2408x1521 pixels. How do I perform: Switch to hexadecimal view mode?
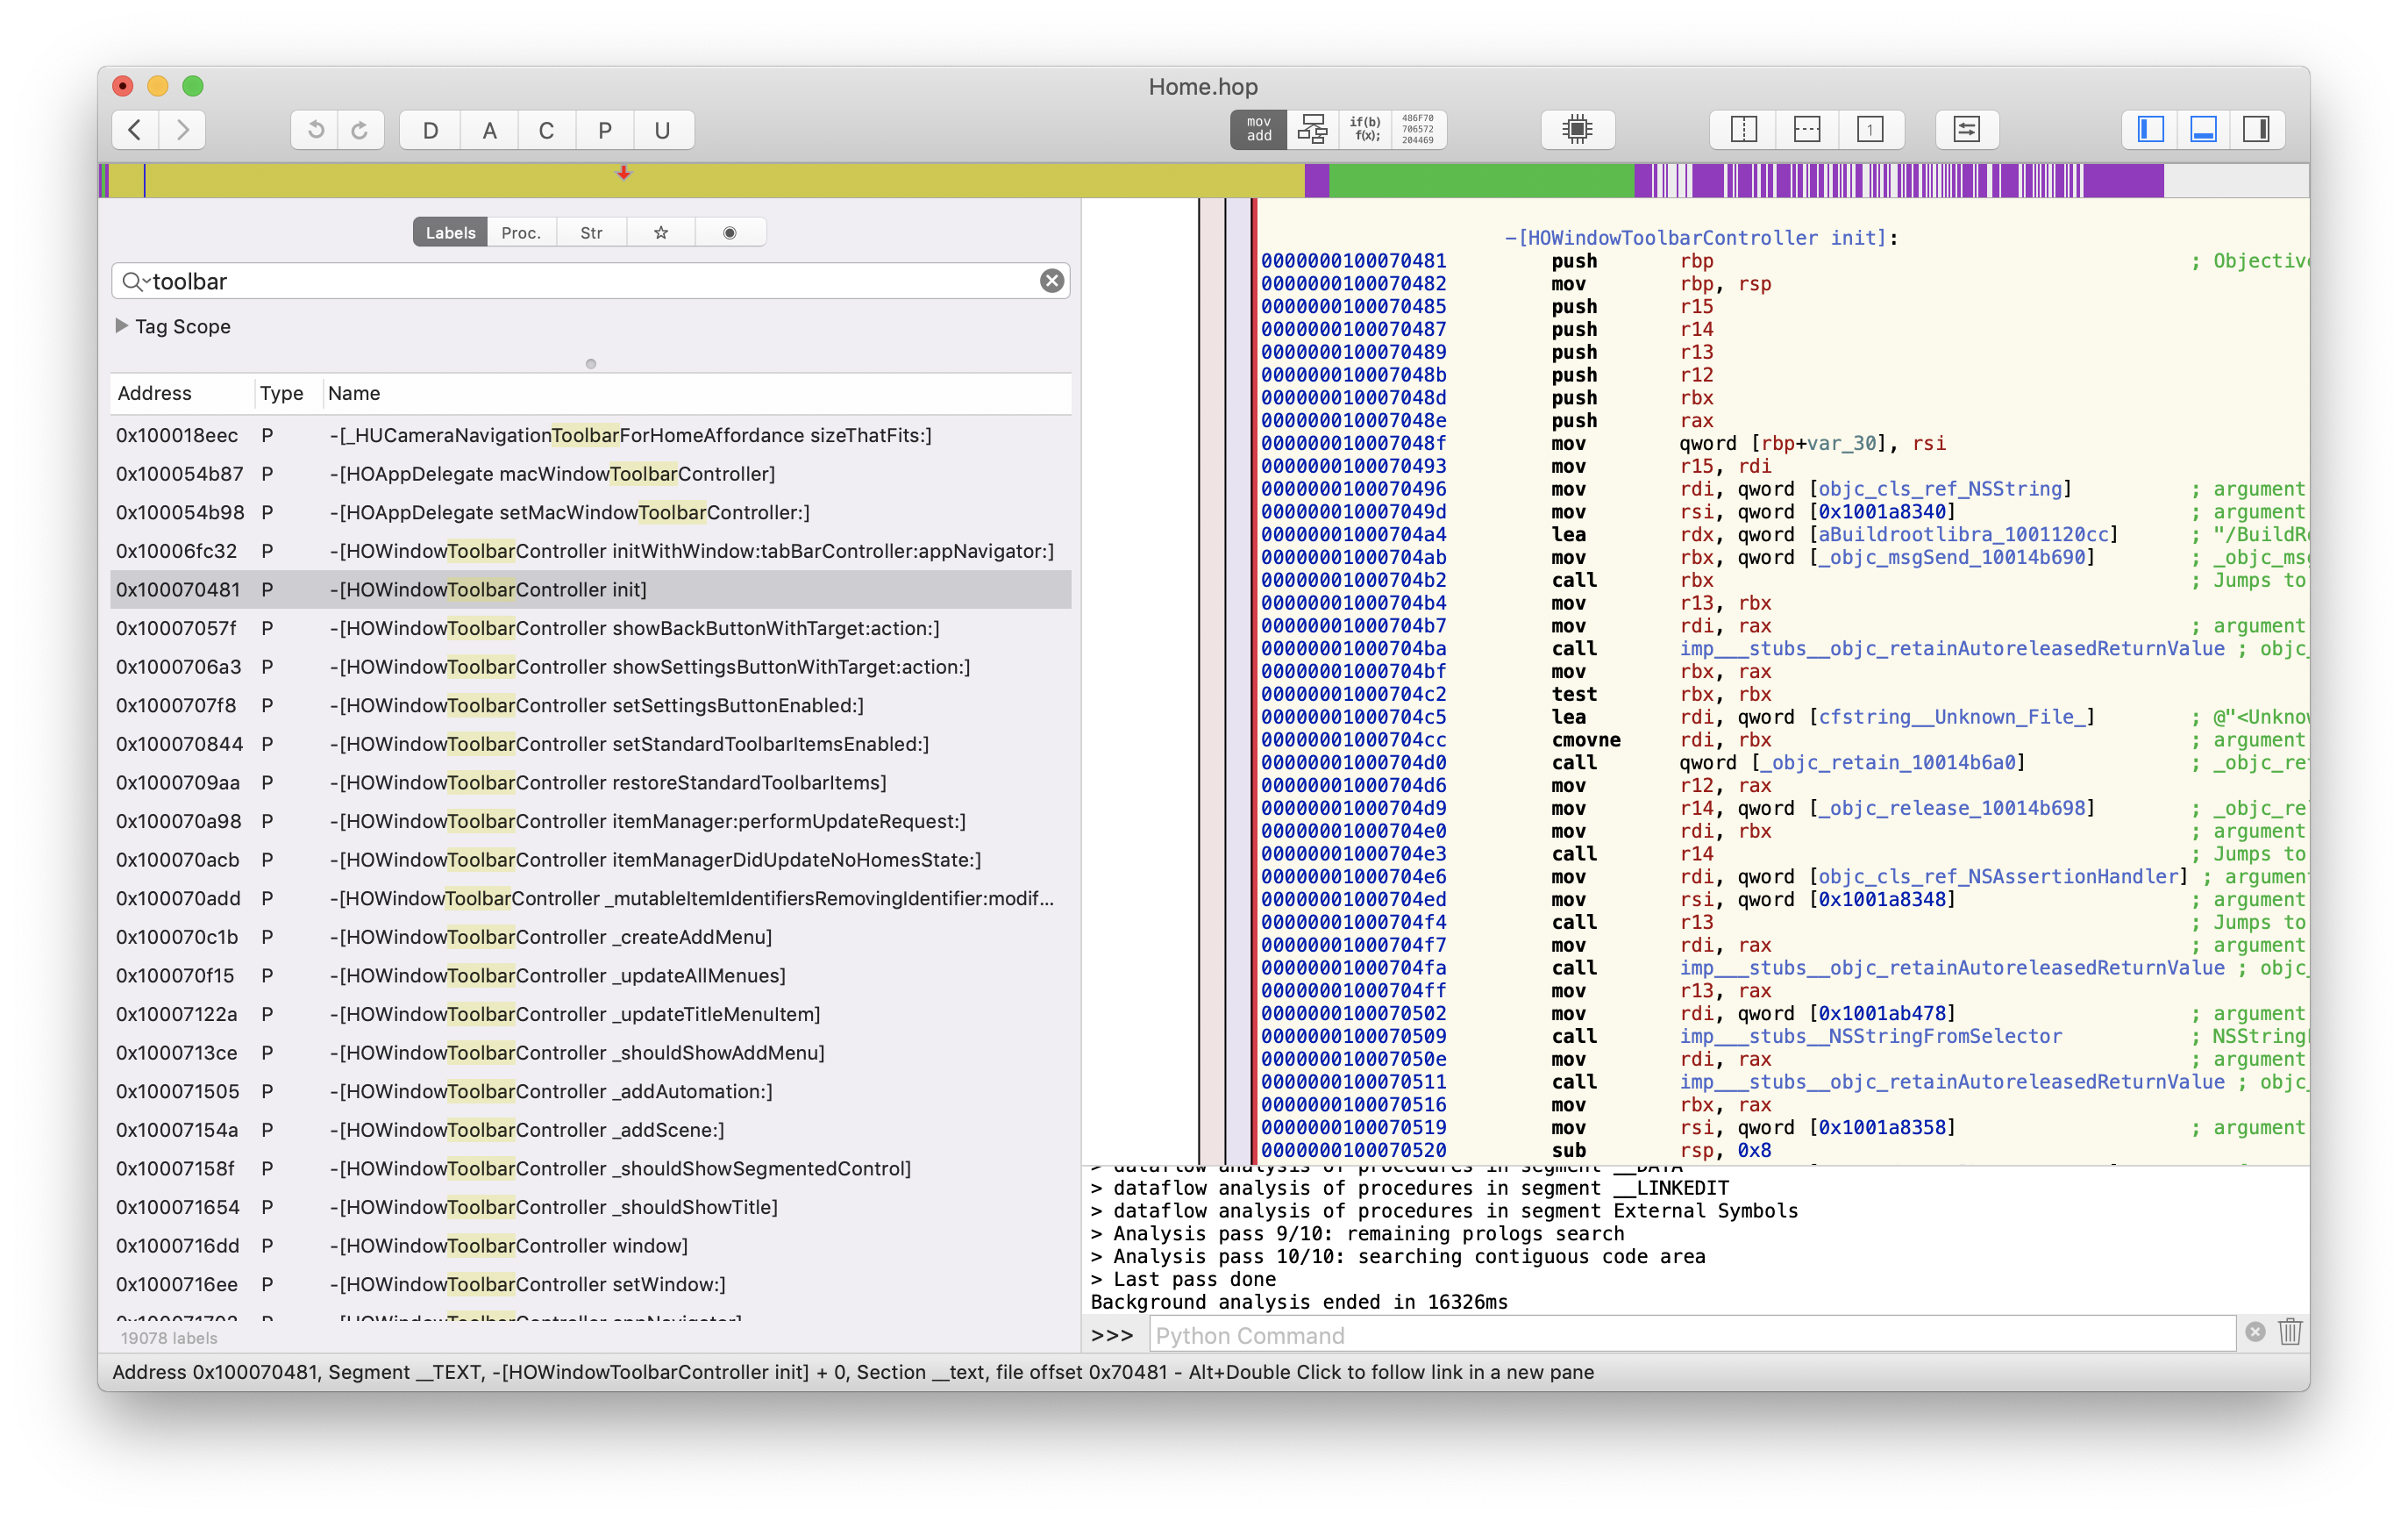[1417, 130]
